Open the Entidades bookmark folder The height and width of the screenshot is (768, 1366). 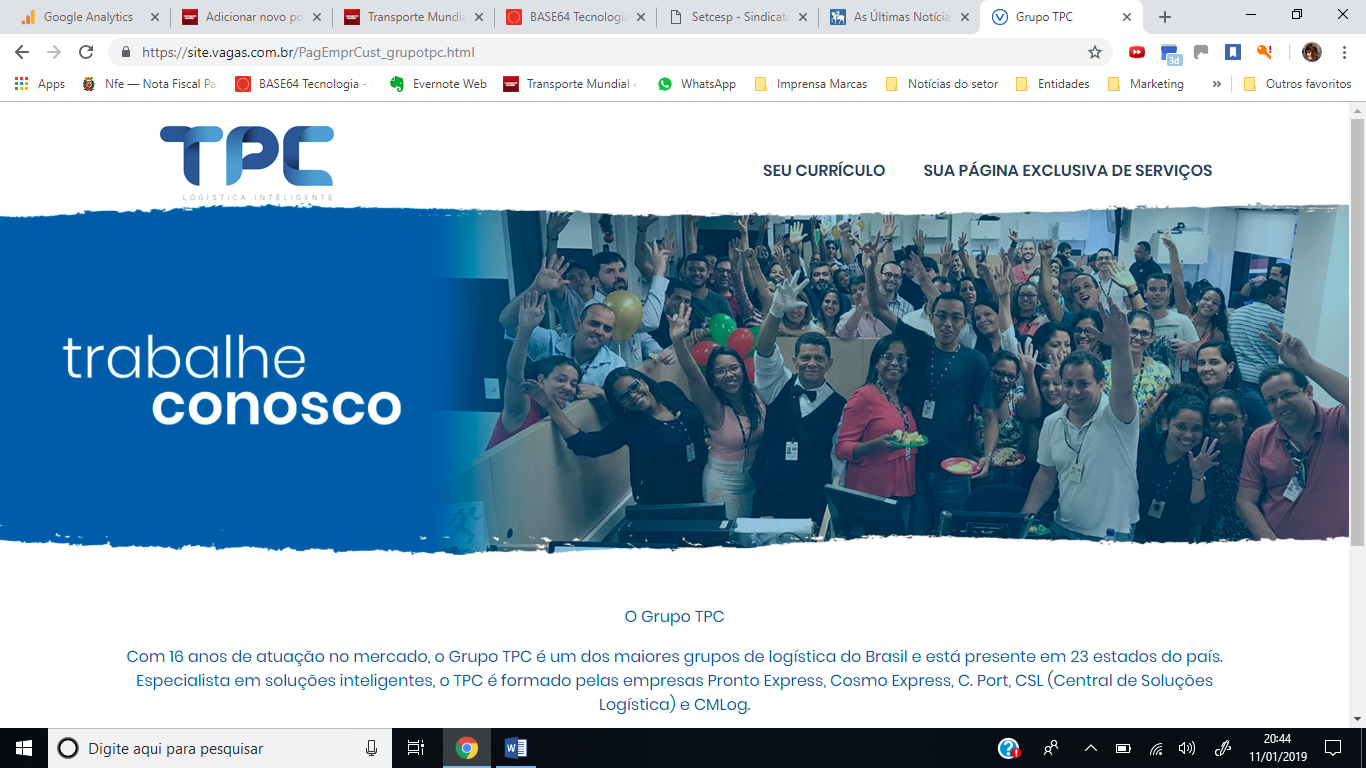(x=1052, y=84)
